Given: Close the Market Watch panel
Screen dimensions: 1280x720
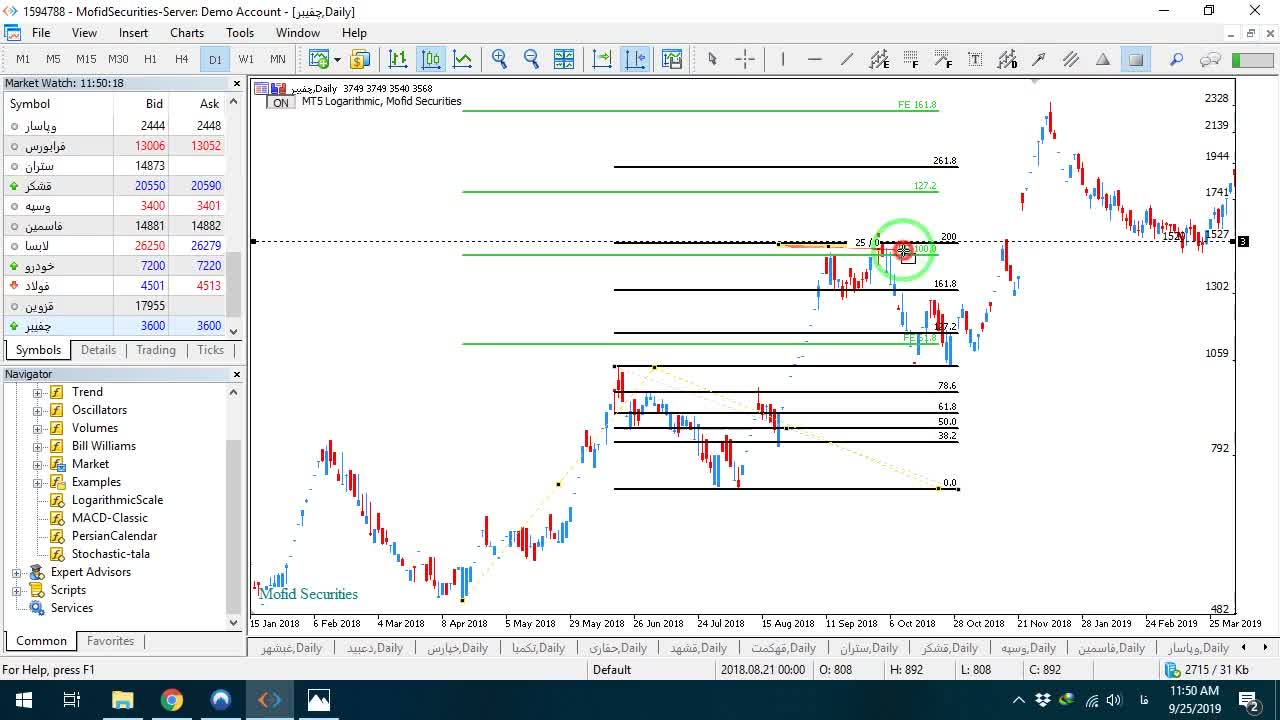Looking at the screenshot, I should [237, 83].
